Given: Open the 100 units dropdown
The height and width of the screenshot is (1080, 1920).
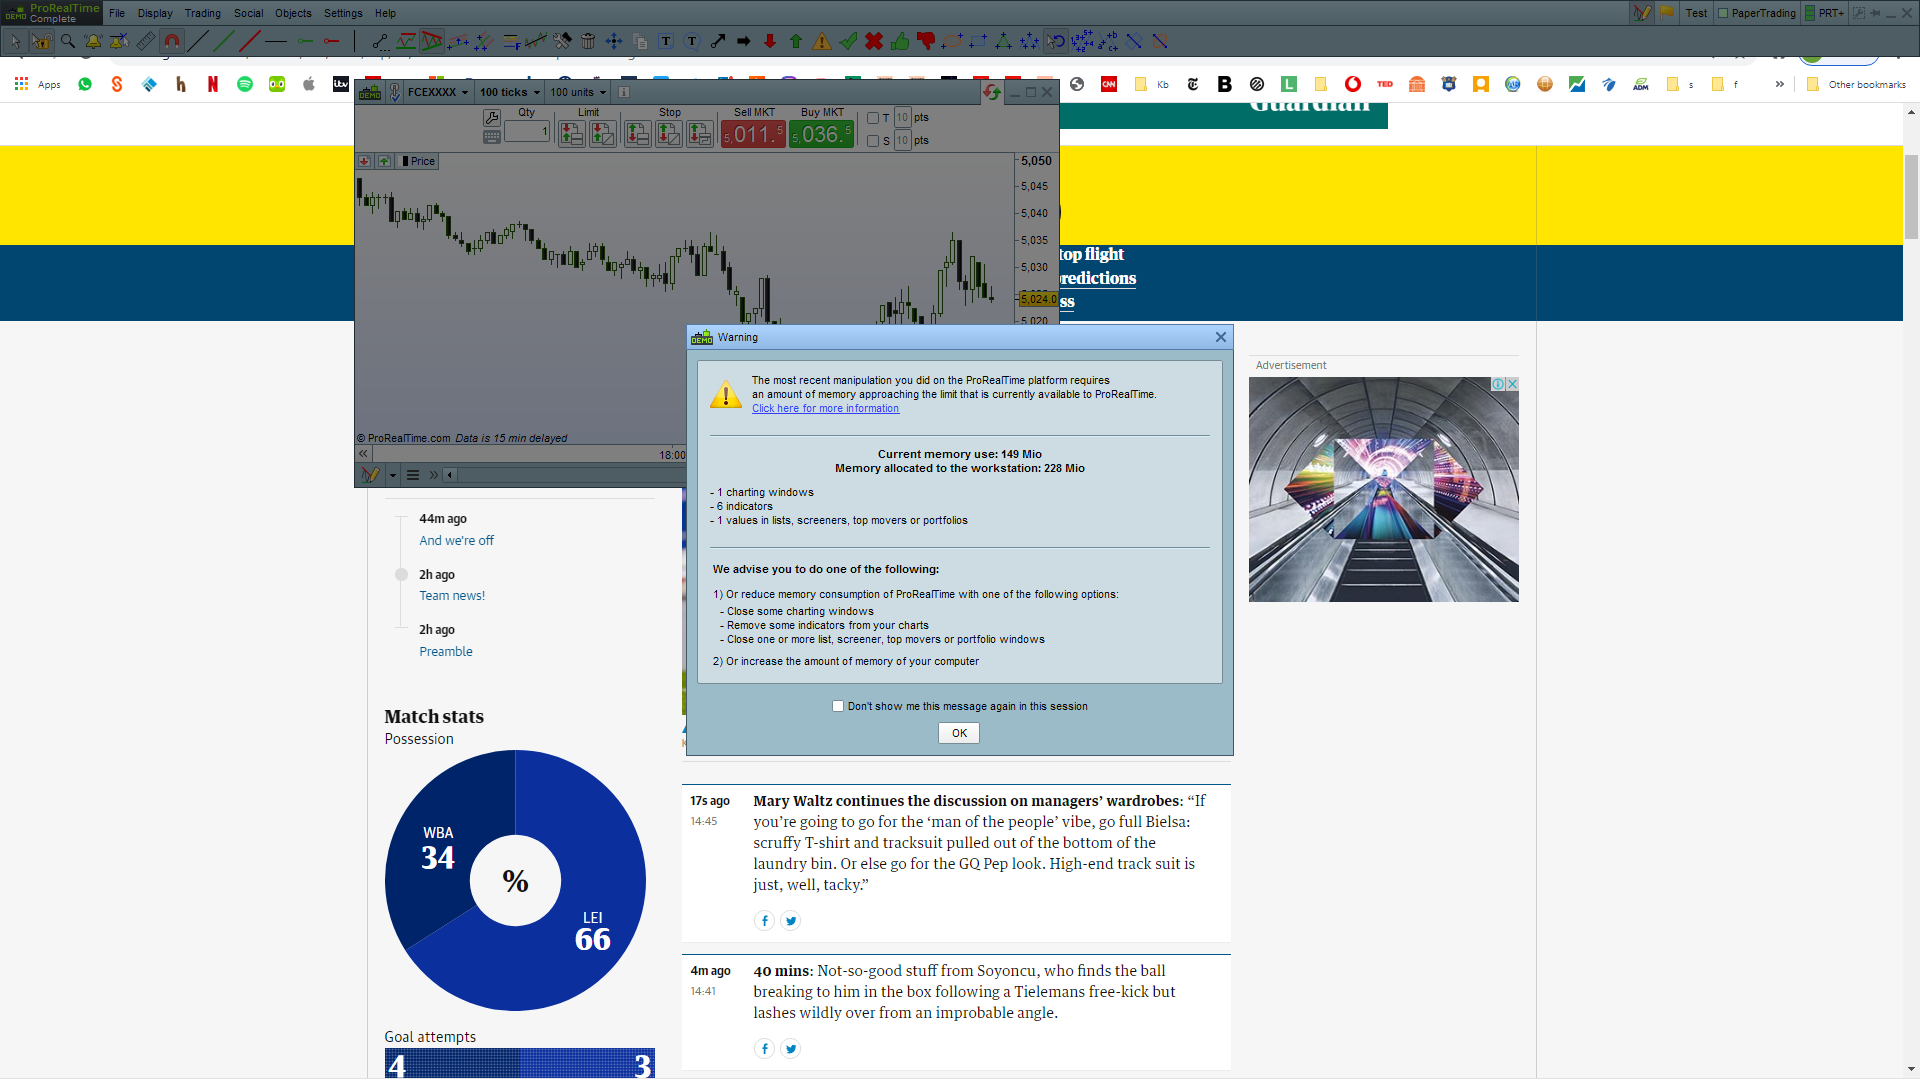Looking at the screenshot, I should click(x=578, y=92).
